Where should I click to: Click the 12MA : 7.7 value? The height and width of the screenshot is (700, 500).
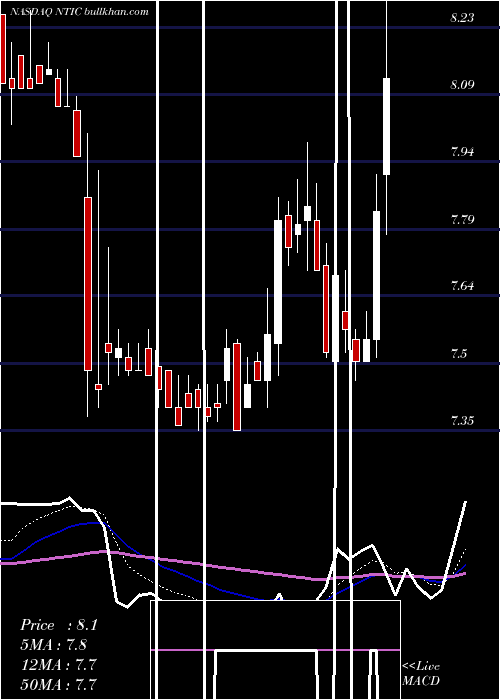tap(58, 664)
